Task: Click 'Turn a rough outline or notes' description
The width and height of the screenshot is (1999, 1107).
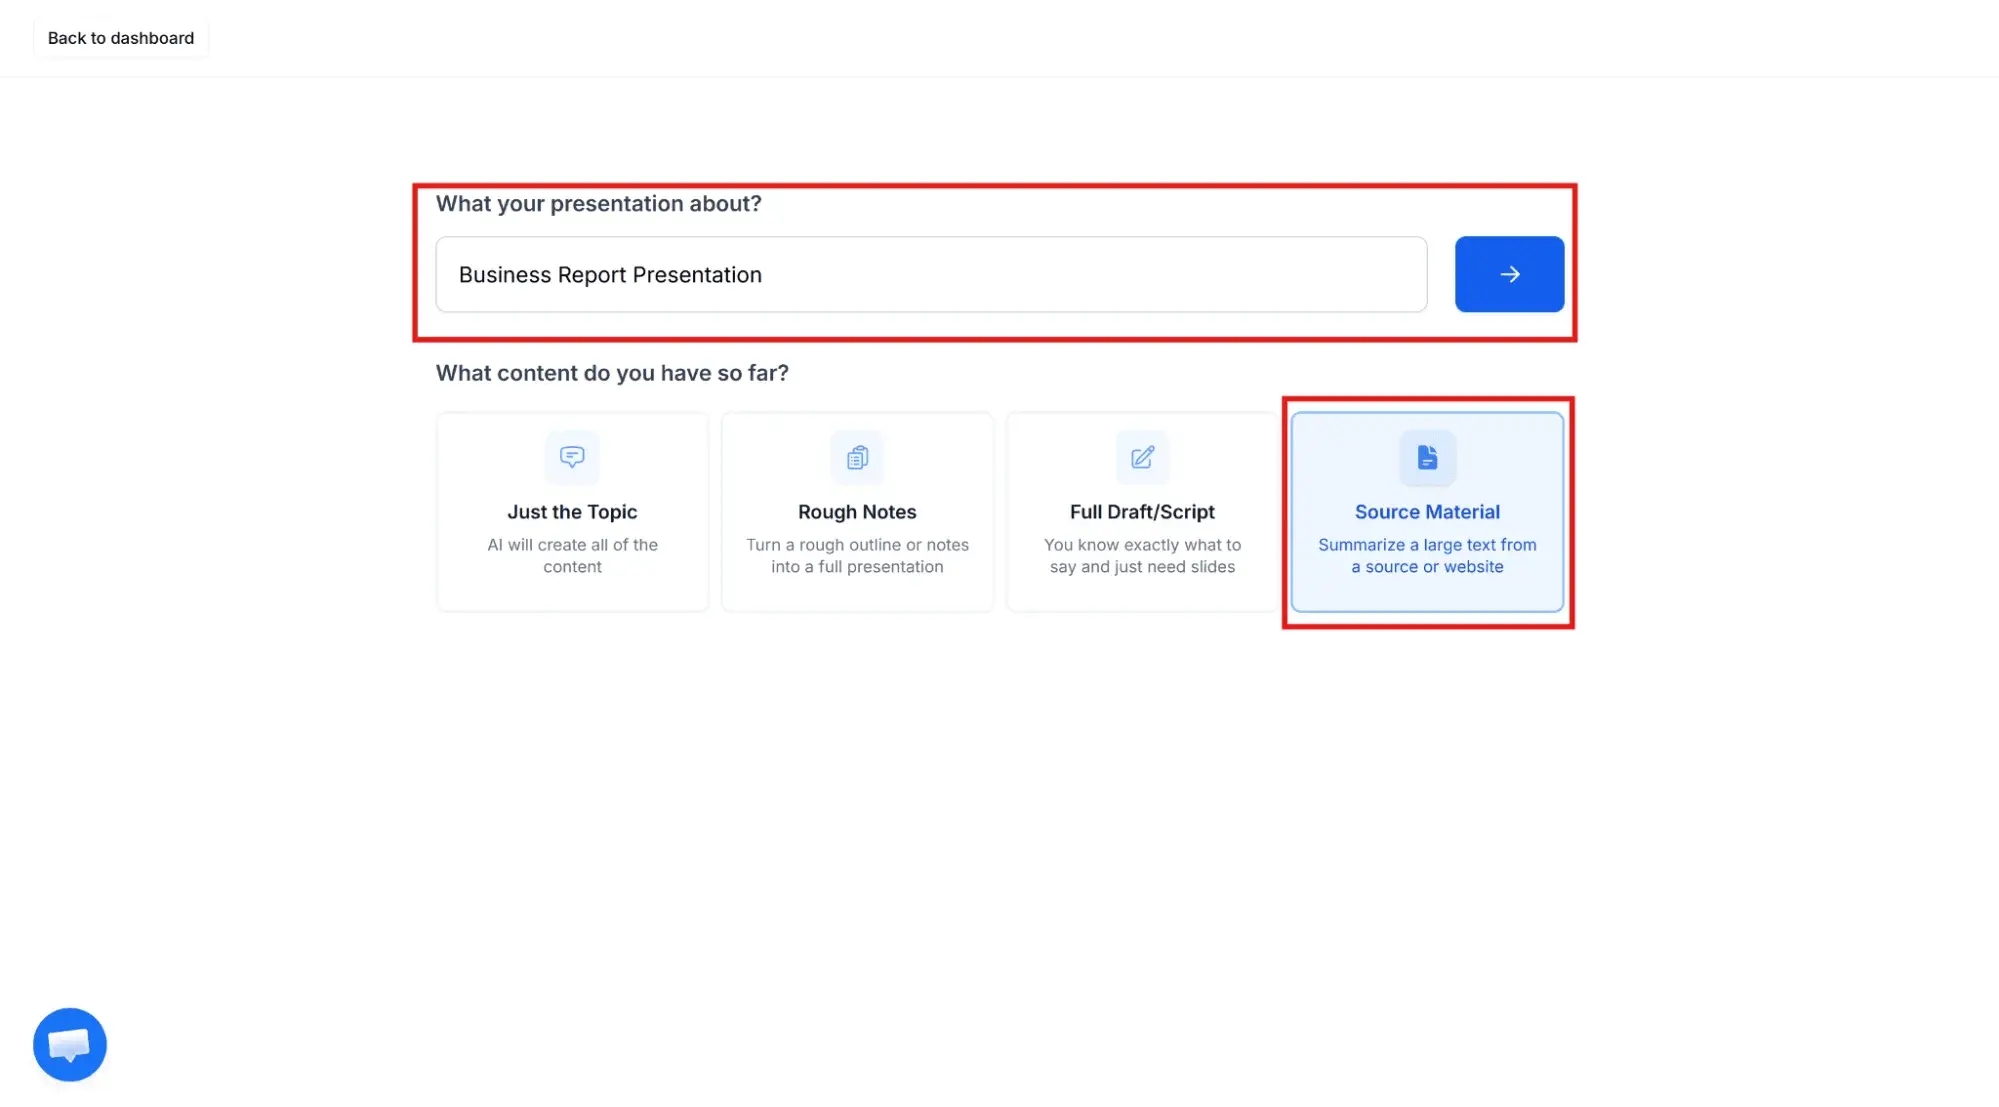Action: [x=857, y=556]
